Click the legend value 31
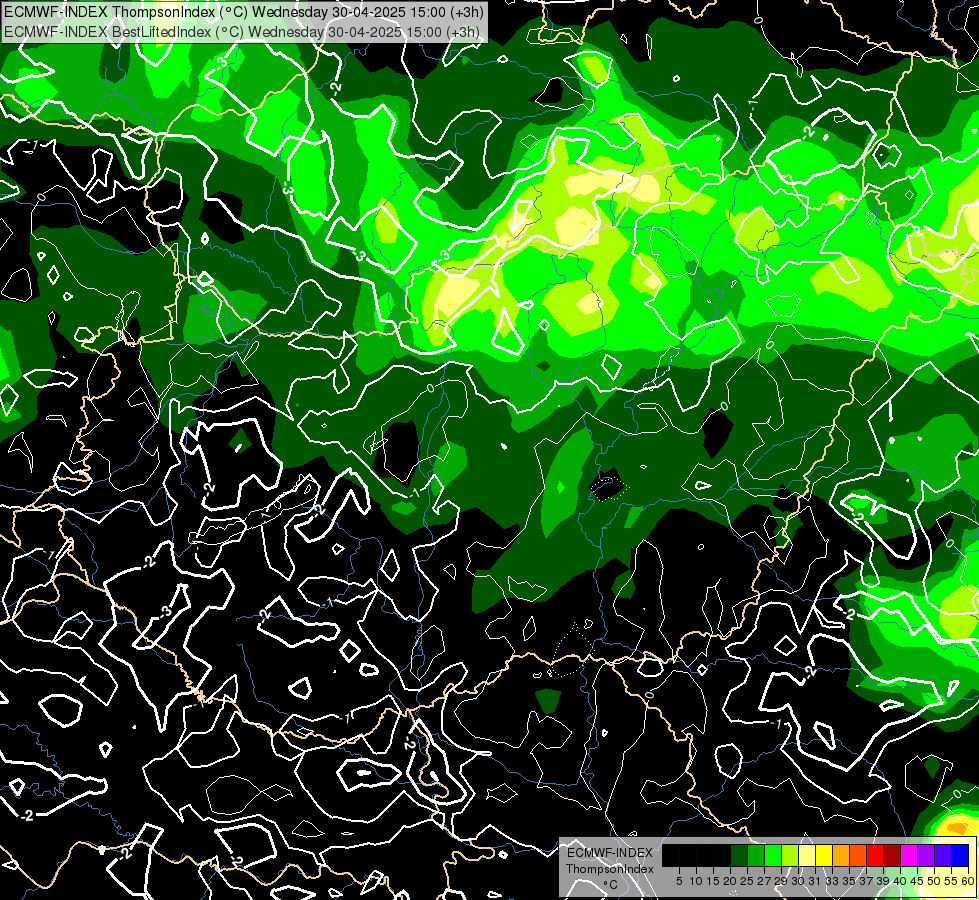Viewport: 979px width, 900px height. pyautogui.click(x=815, y=881)
